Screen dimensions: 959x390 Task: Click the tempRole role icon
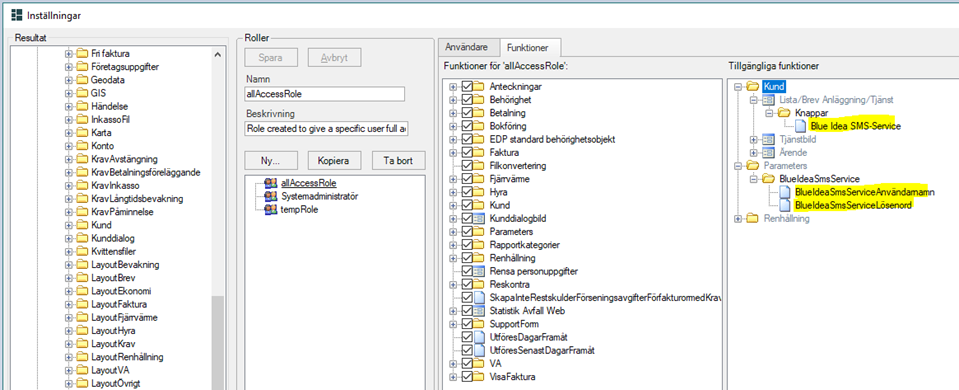270,210
